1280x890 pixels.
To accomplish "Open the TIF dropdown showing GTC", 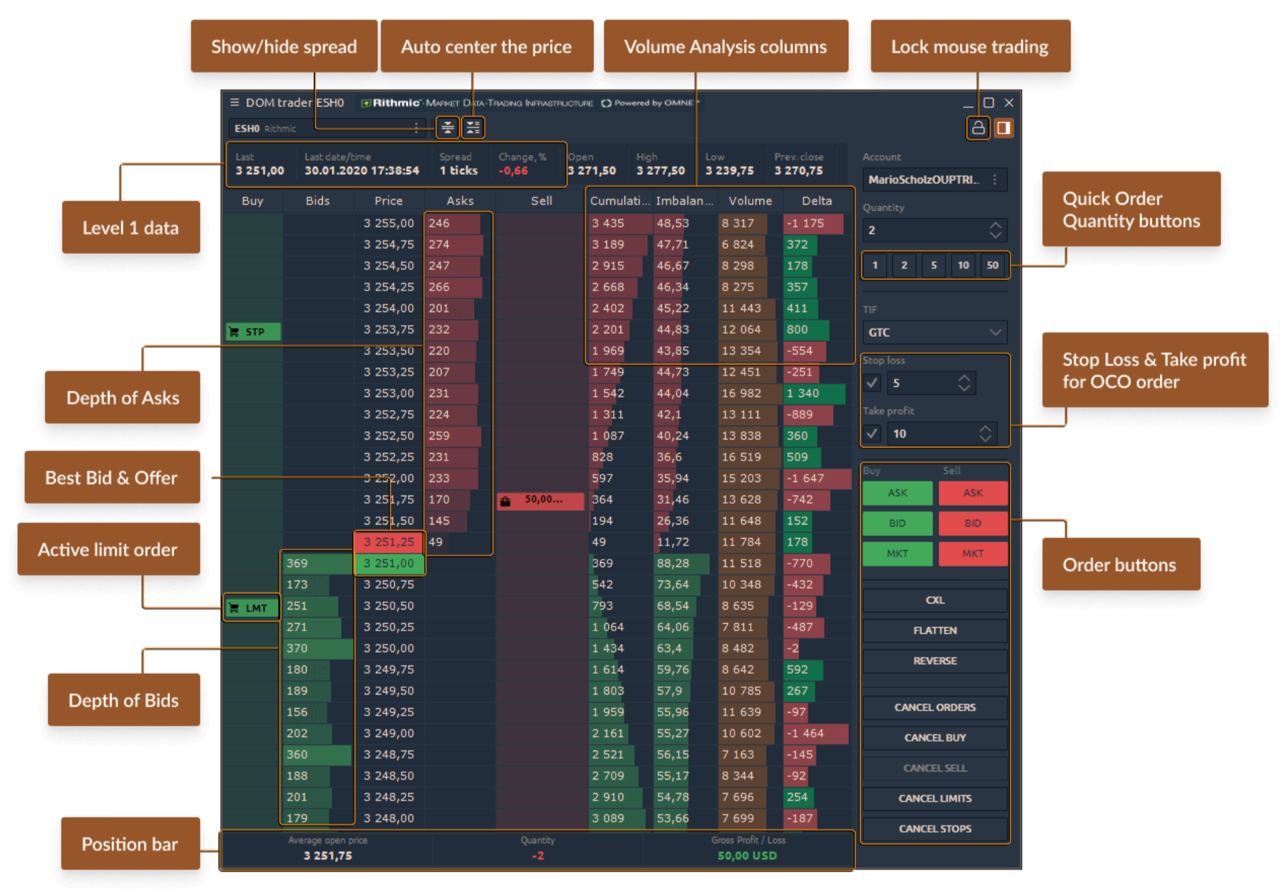I will click(935, 331).
